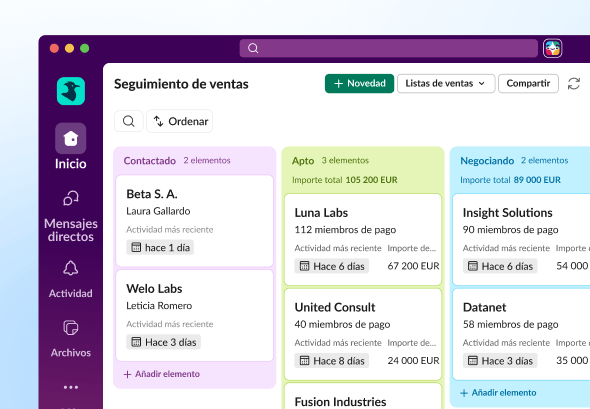Open Mensajes directos in sidebar

[71, 216]
